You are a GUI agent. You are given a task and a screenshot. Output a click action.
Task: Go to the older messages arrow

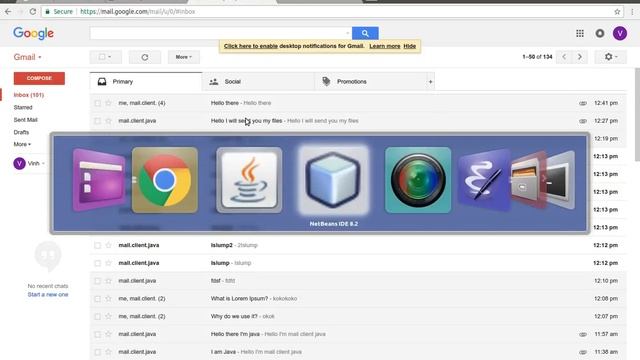(580, 57)
